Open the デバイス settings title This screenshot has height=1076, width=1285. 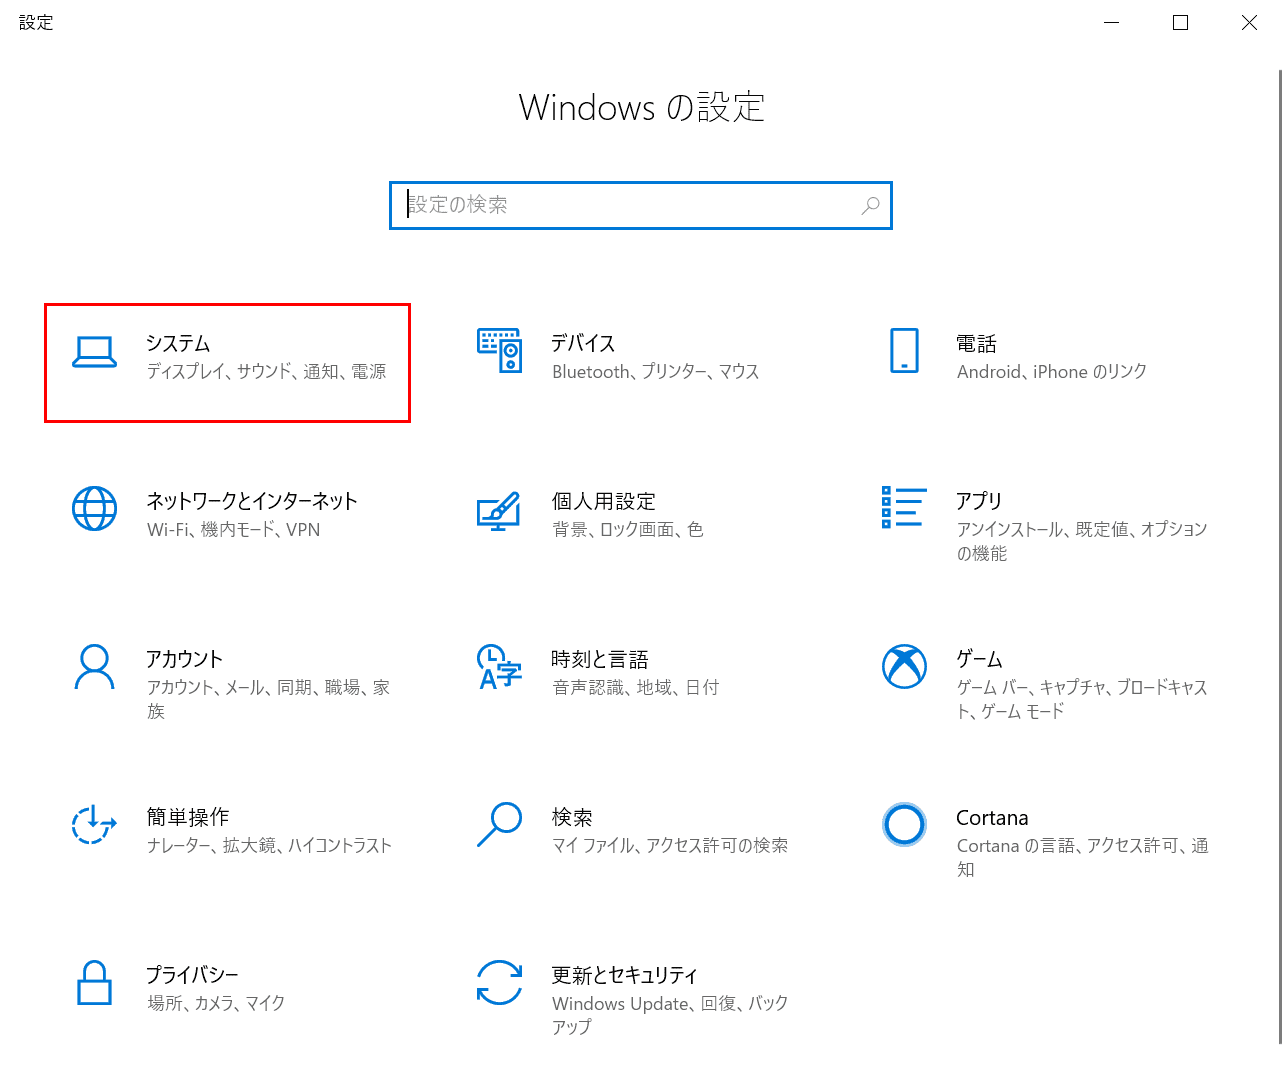pos(583,343)
